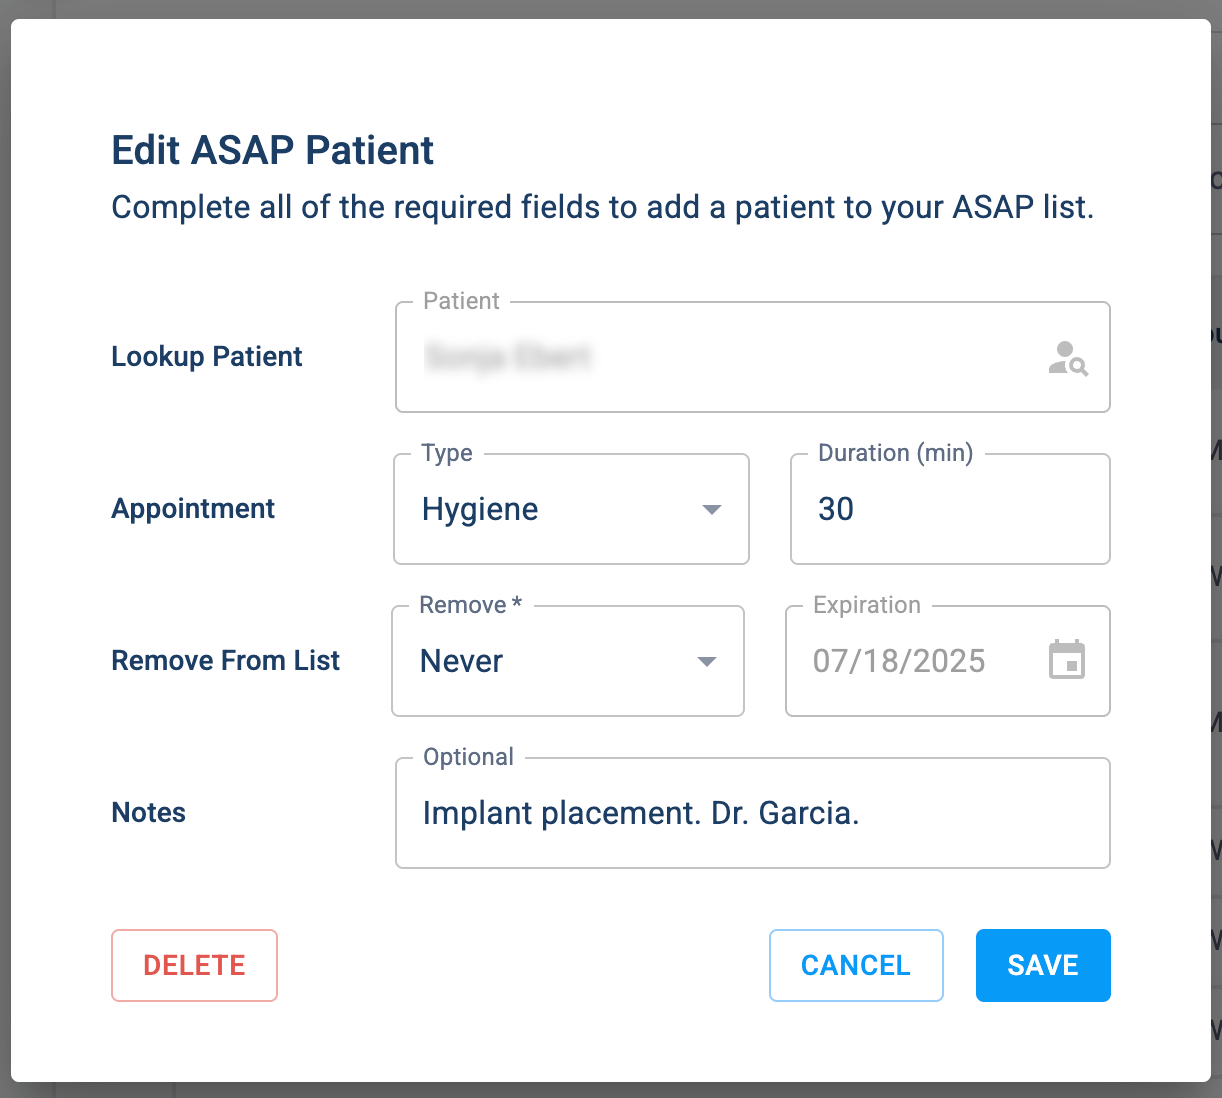Image resolution: width=1222 pixels, height=1098 pixels.
Task: Open the Expiration calendar picker icon
Action: (1067, 660)
